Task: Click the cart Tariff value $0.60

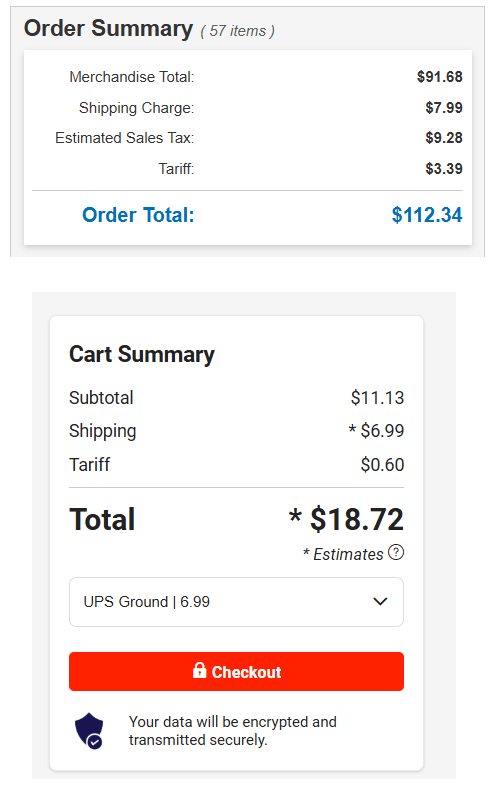Action: click(x=382, y=464)
